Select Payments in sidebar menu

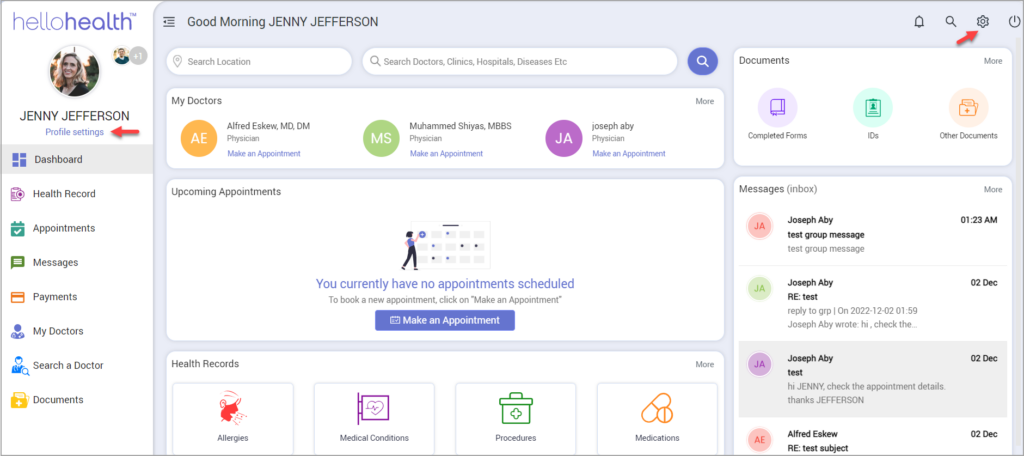pos(55,297)
